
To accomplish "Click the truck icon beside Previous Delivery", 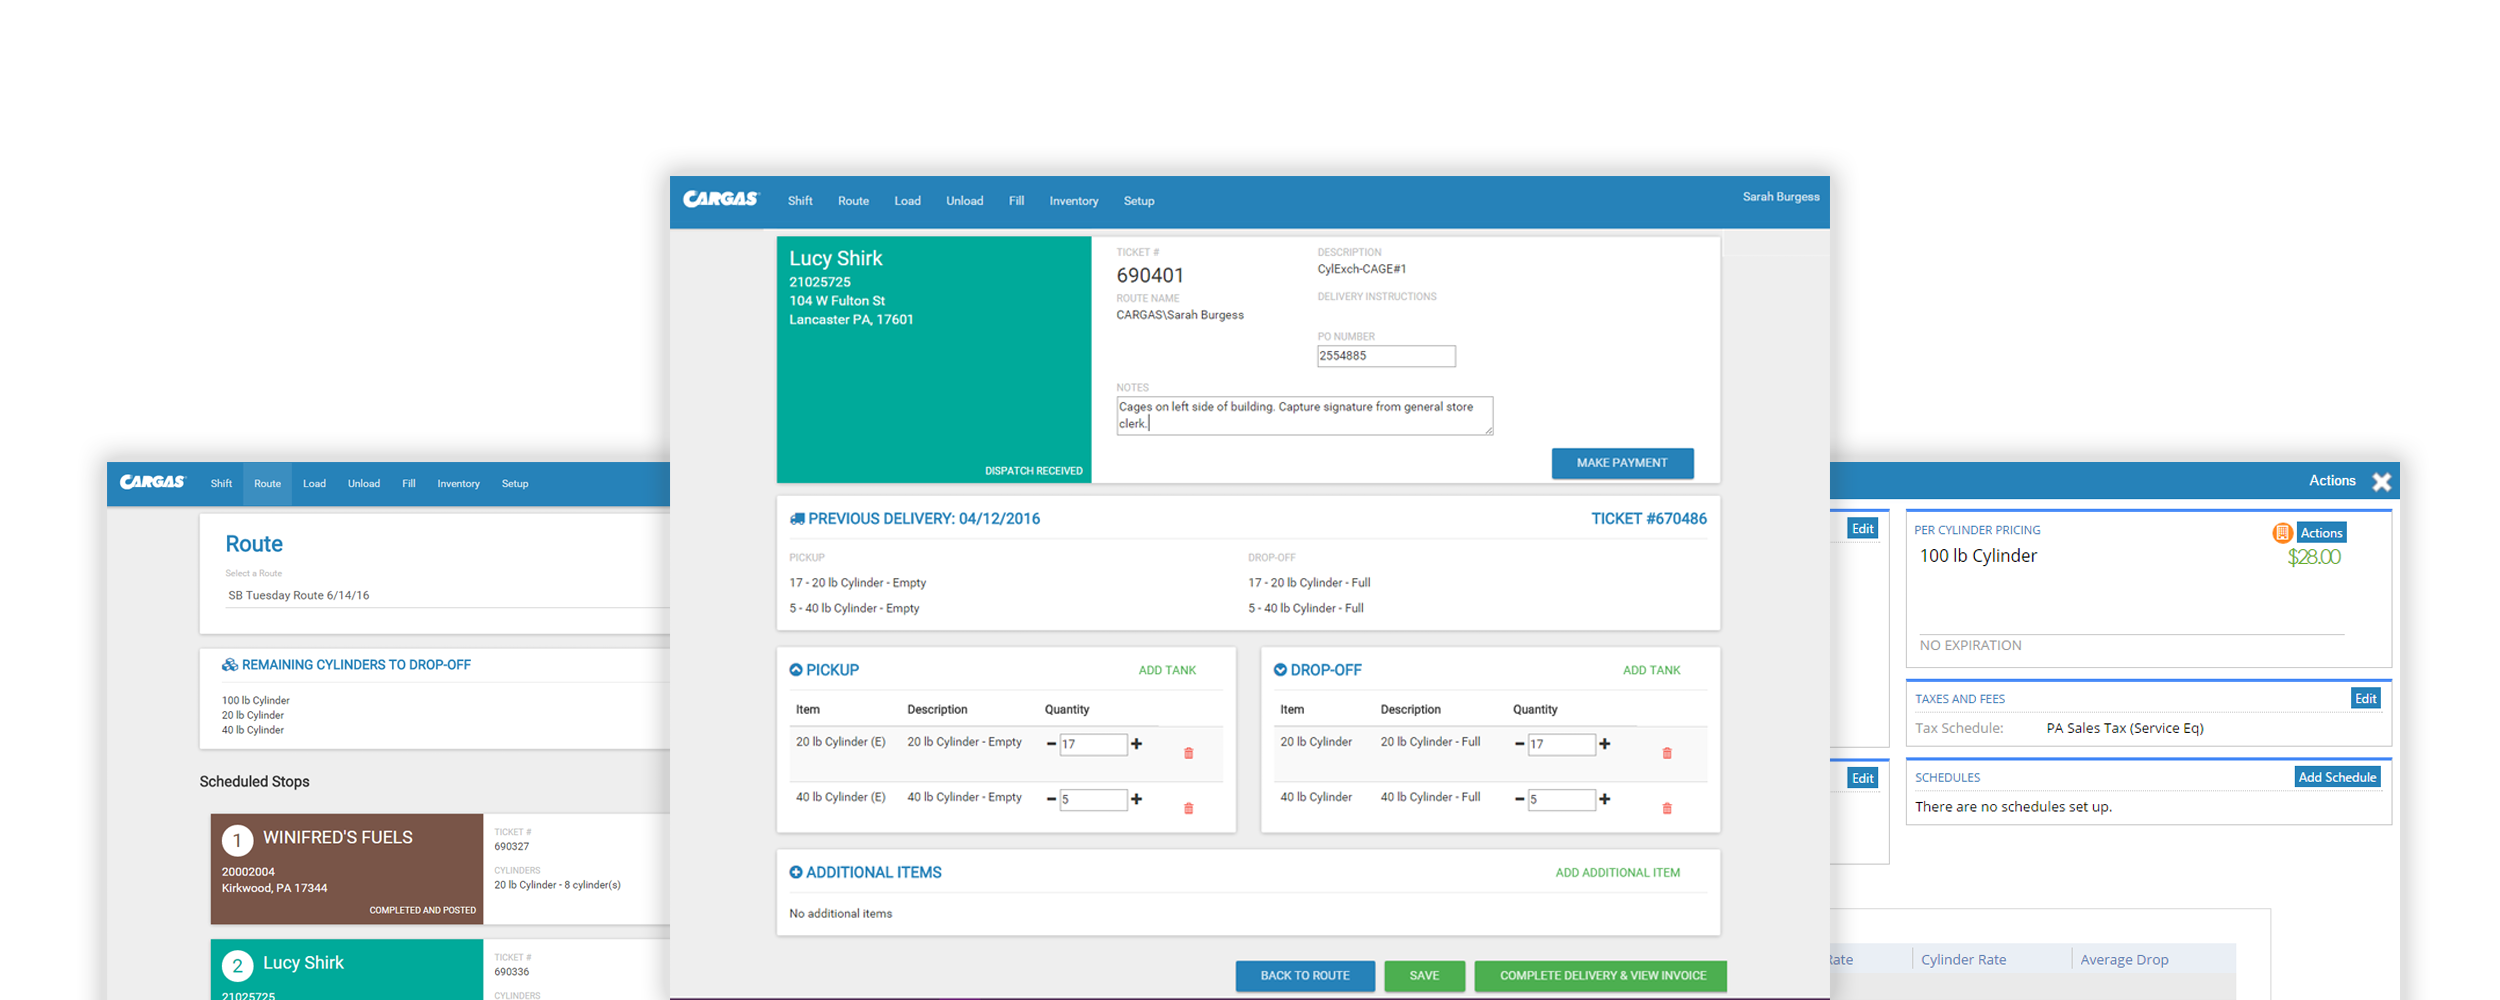I will pyautogui.click(x=797, y=519).
